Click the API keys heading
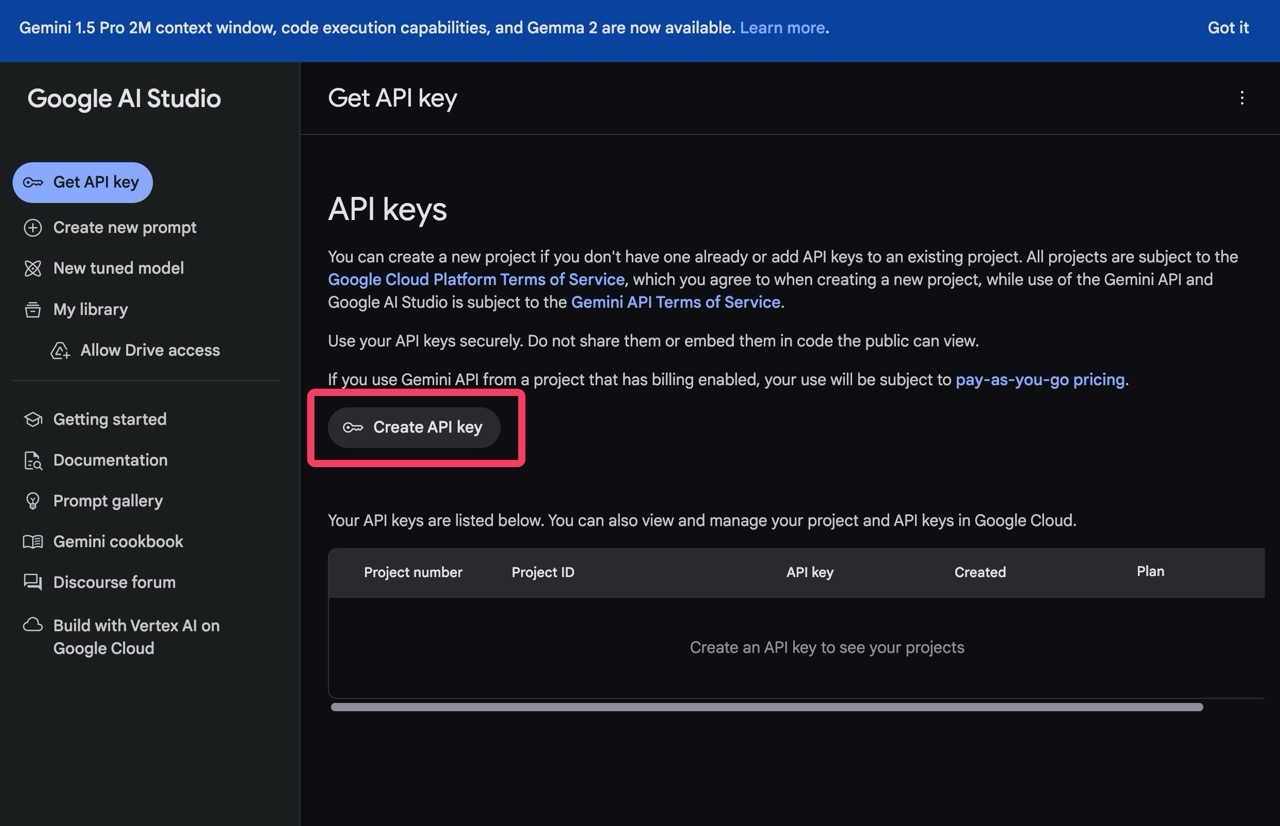Image resolution: width=1280 pixels, height=826 pixels. [388, 209]
